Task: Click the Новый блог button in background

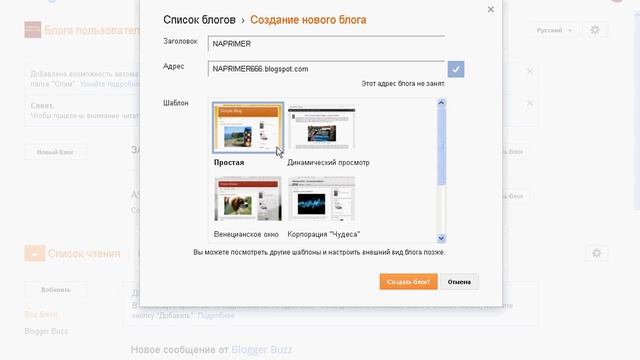Action: [x=55, y=152]
